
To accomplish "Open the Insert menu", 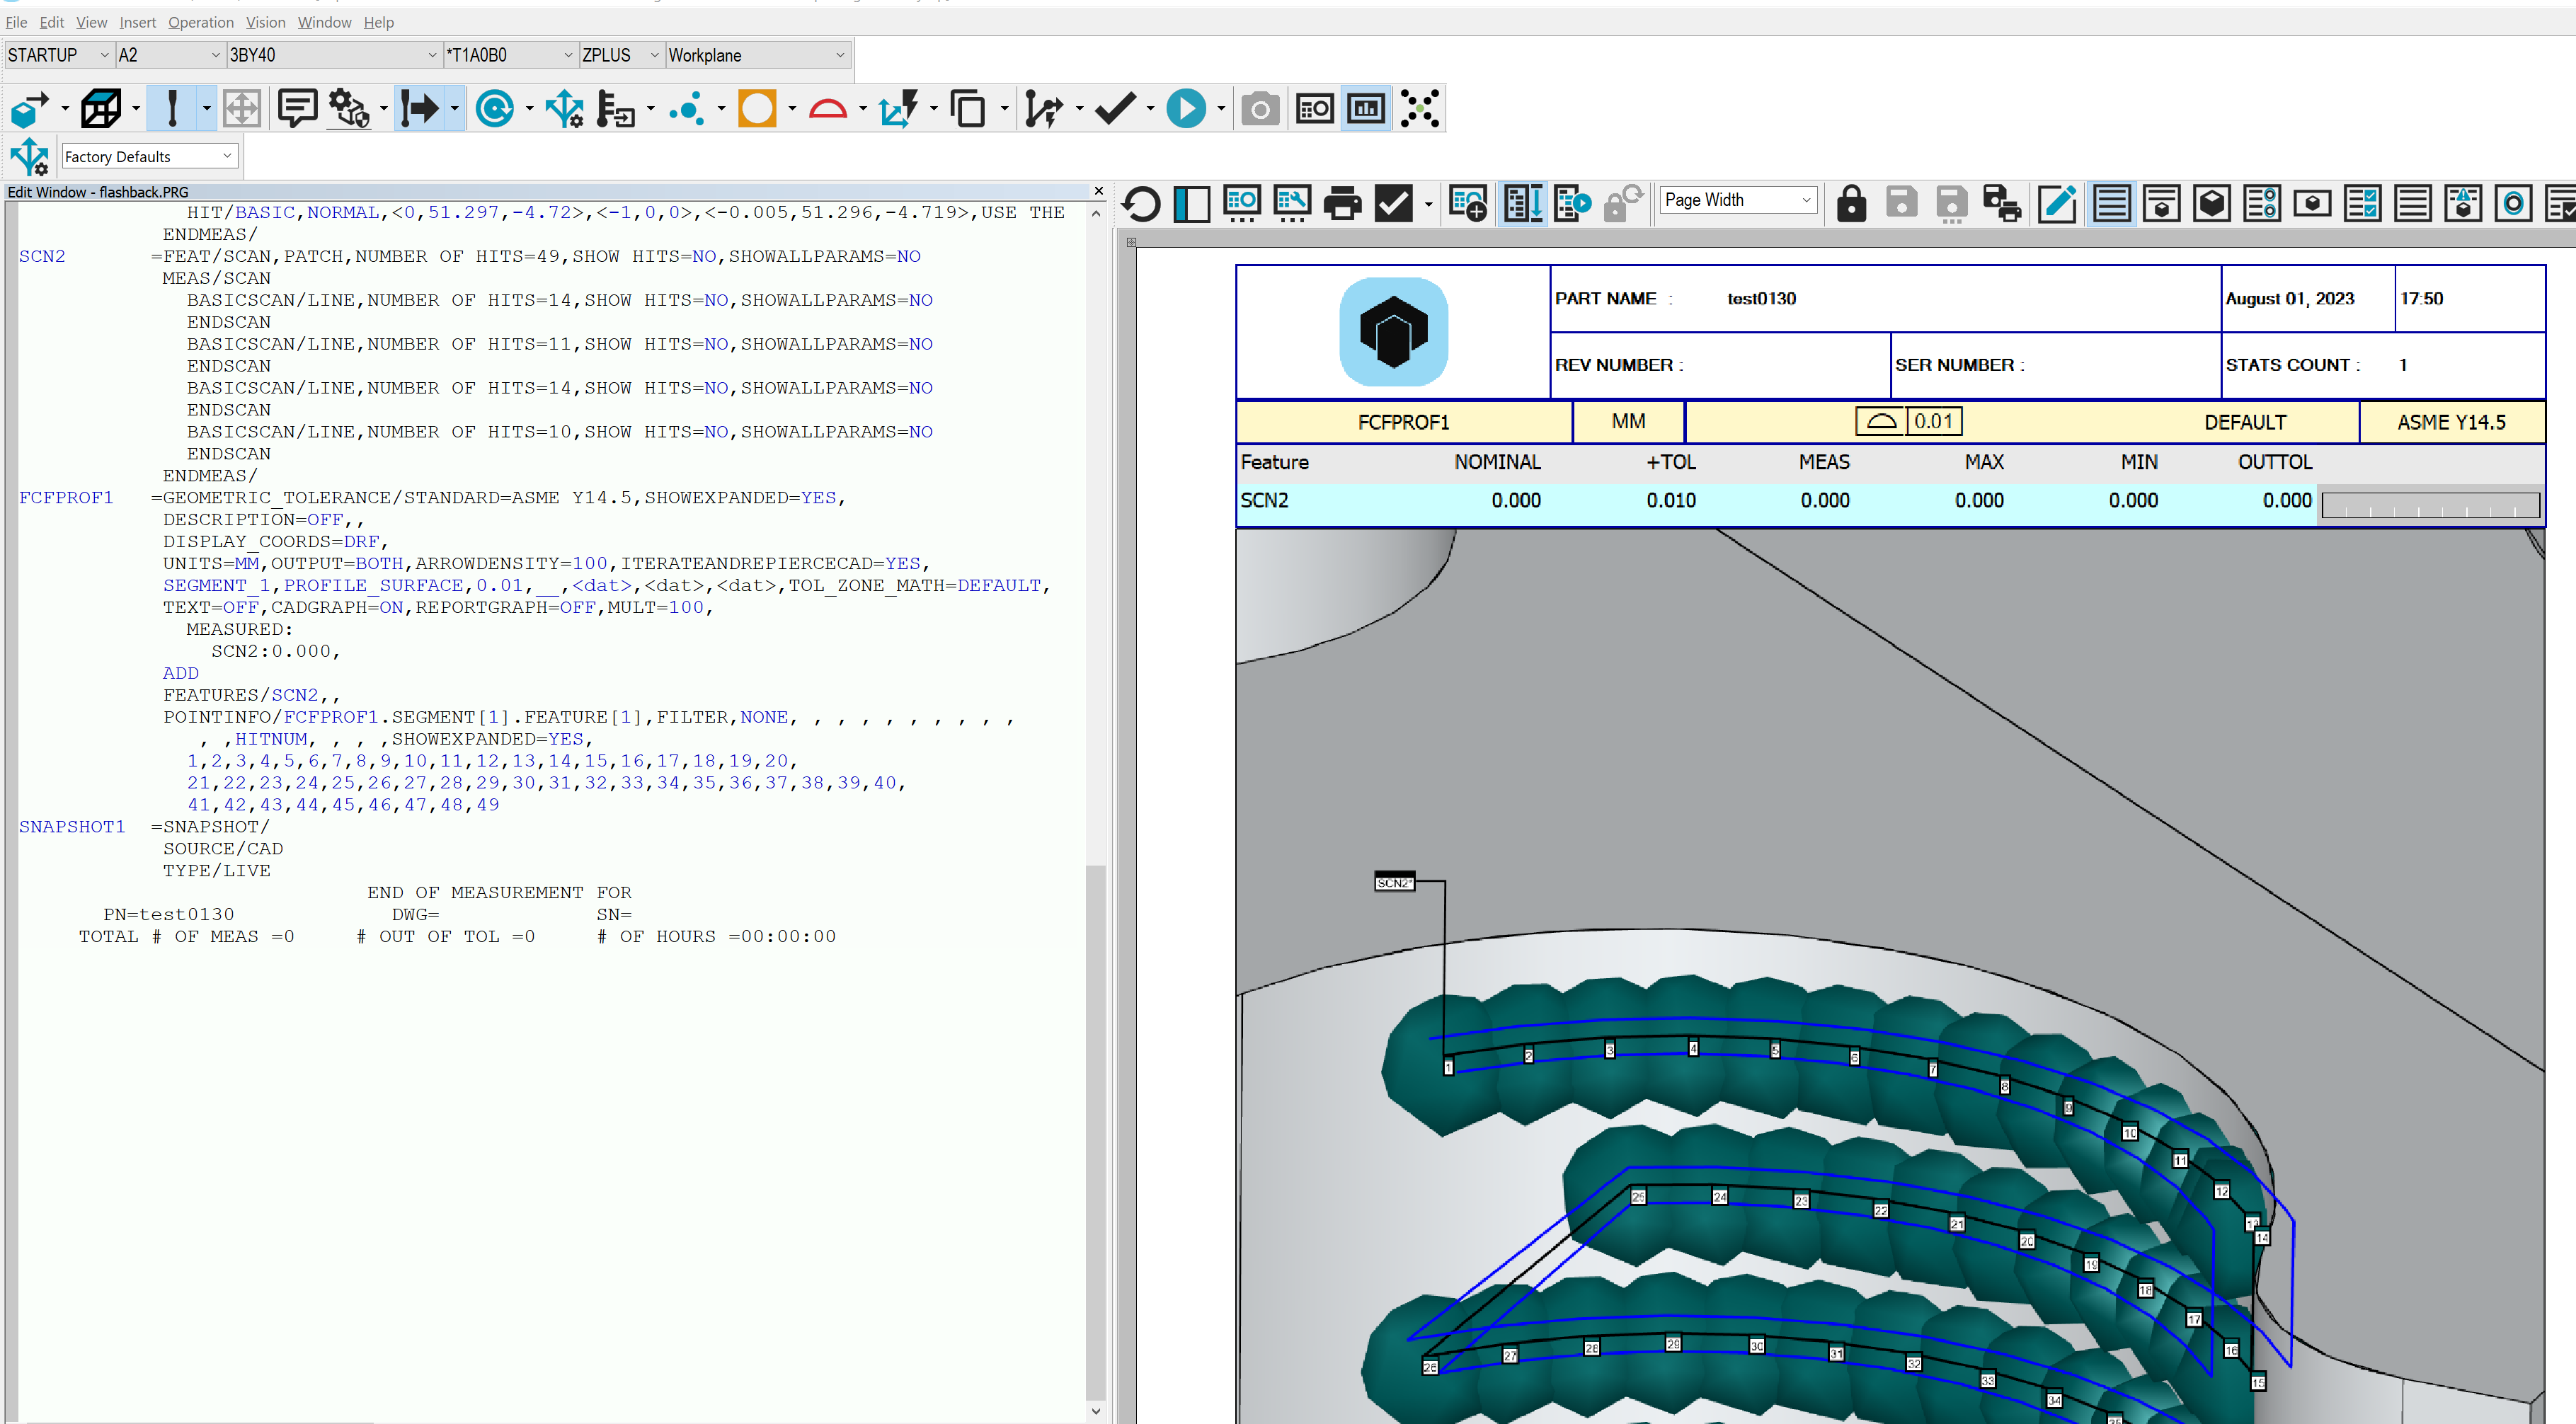I will pos(137,22).
